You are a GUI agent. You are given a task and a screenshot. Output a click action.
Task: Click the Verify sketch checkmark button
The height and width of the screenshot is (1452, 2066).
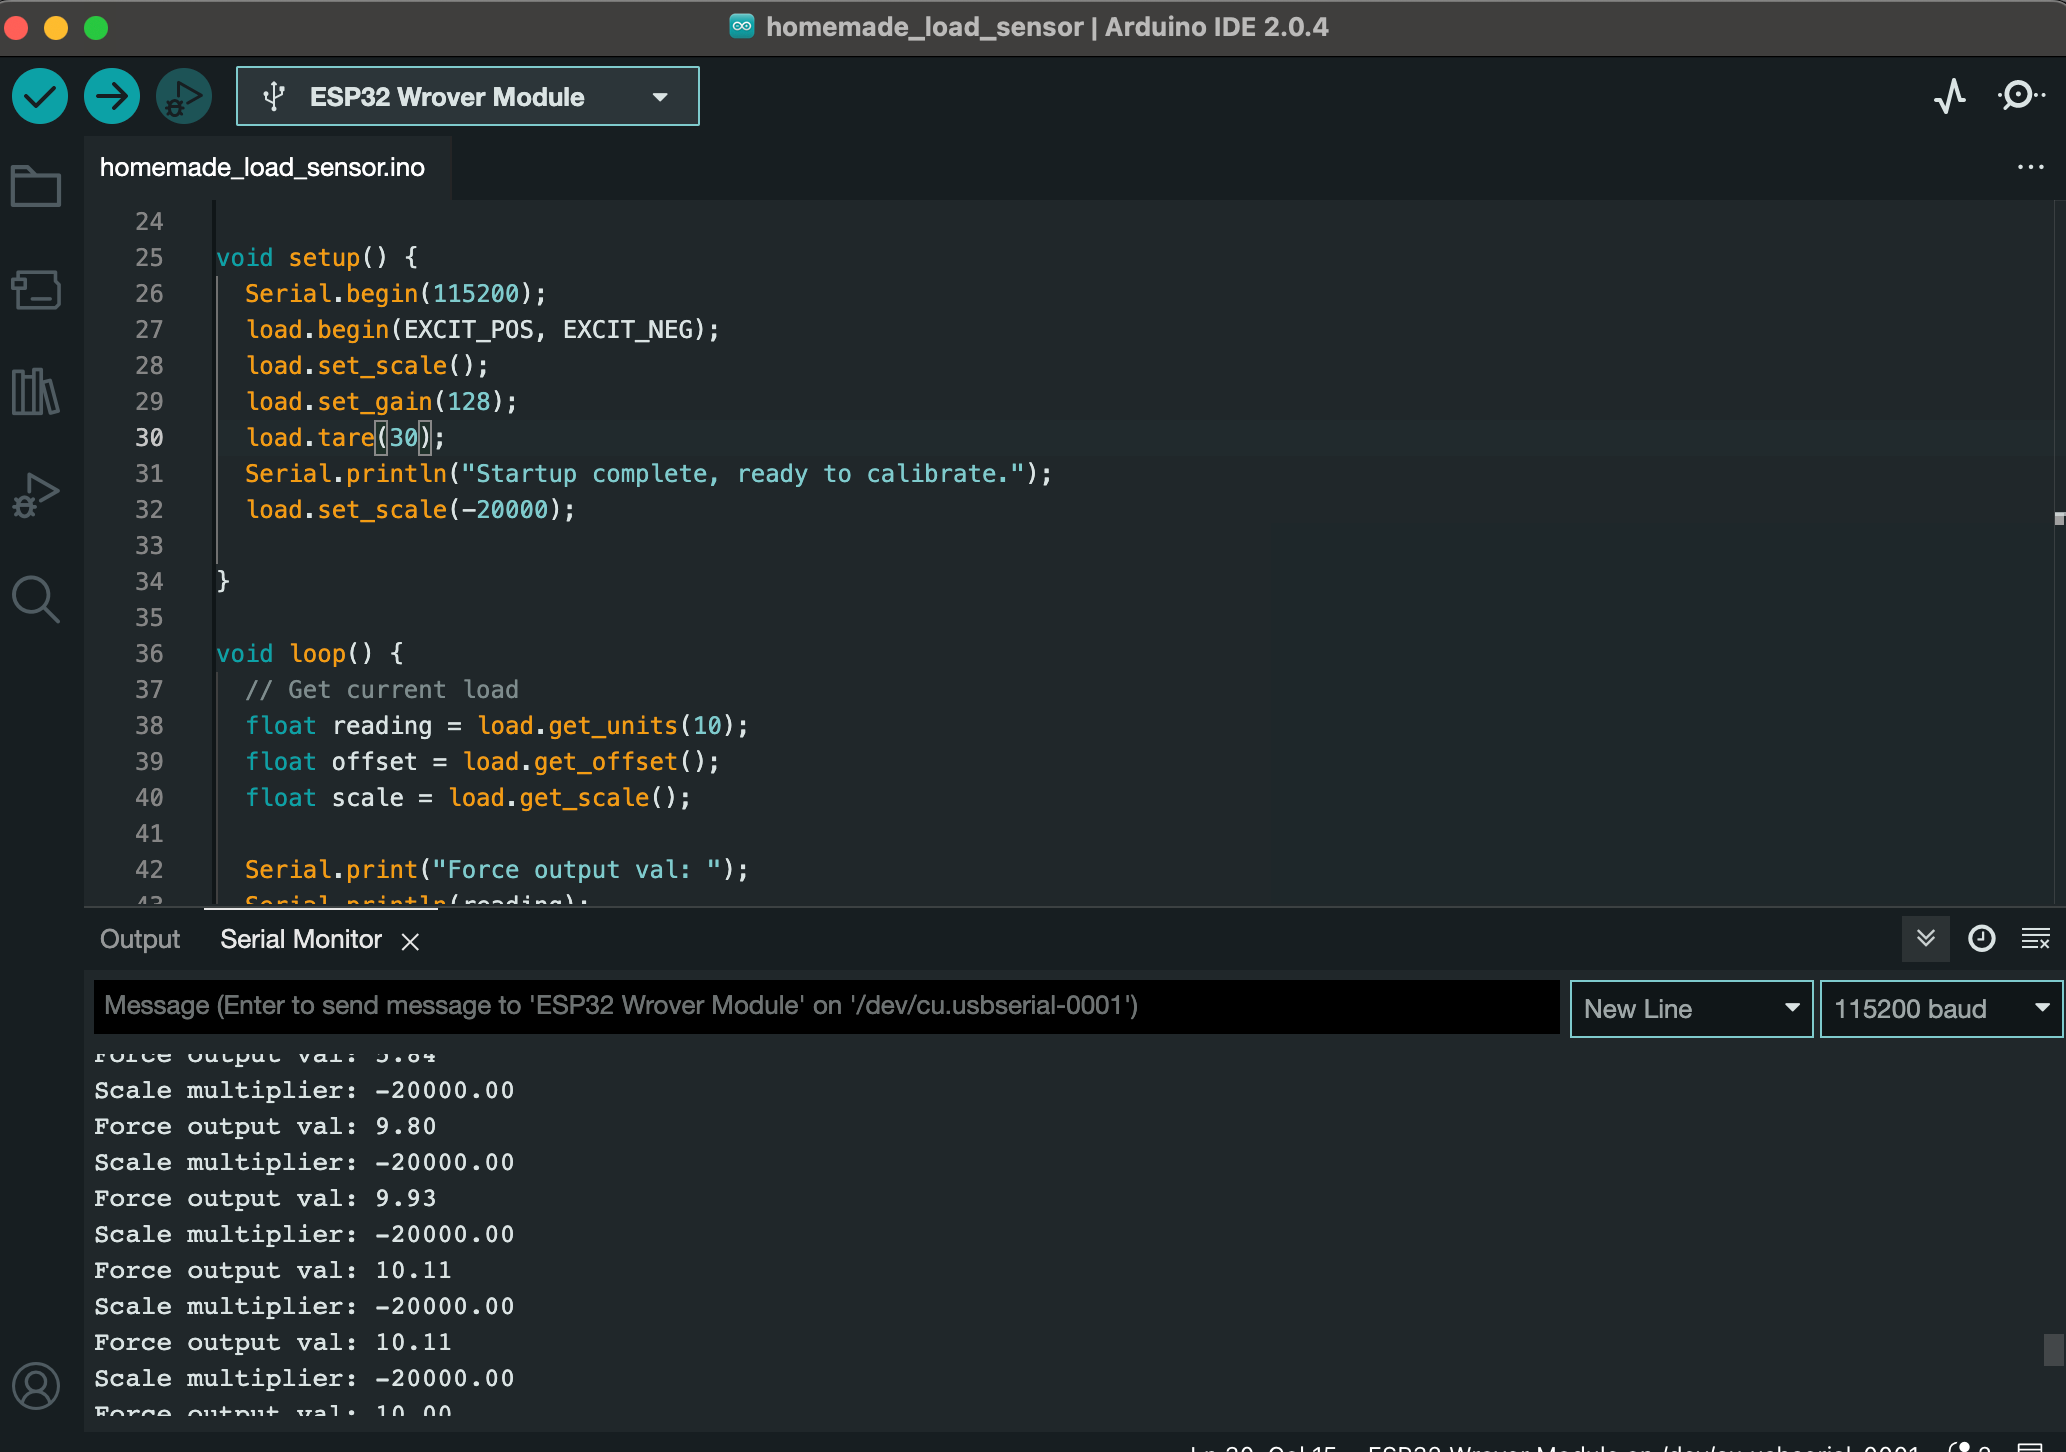tap(40, 97)
